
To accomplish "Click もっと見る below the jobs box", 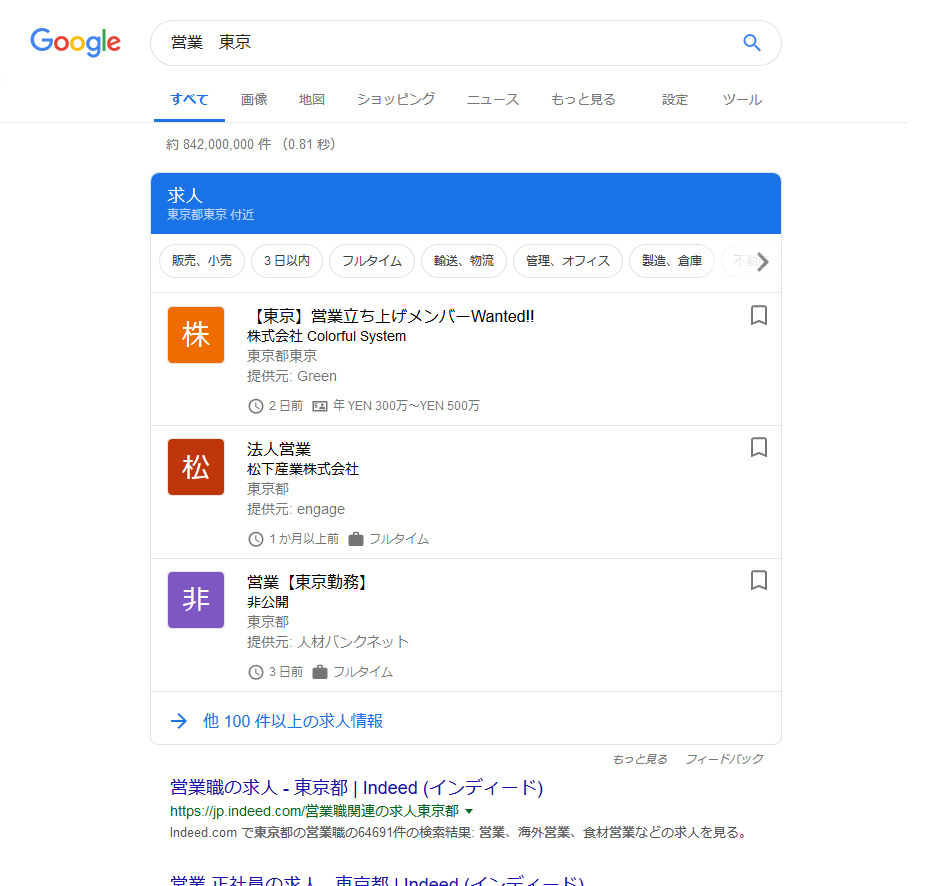I will (640, 759).
